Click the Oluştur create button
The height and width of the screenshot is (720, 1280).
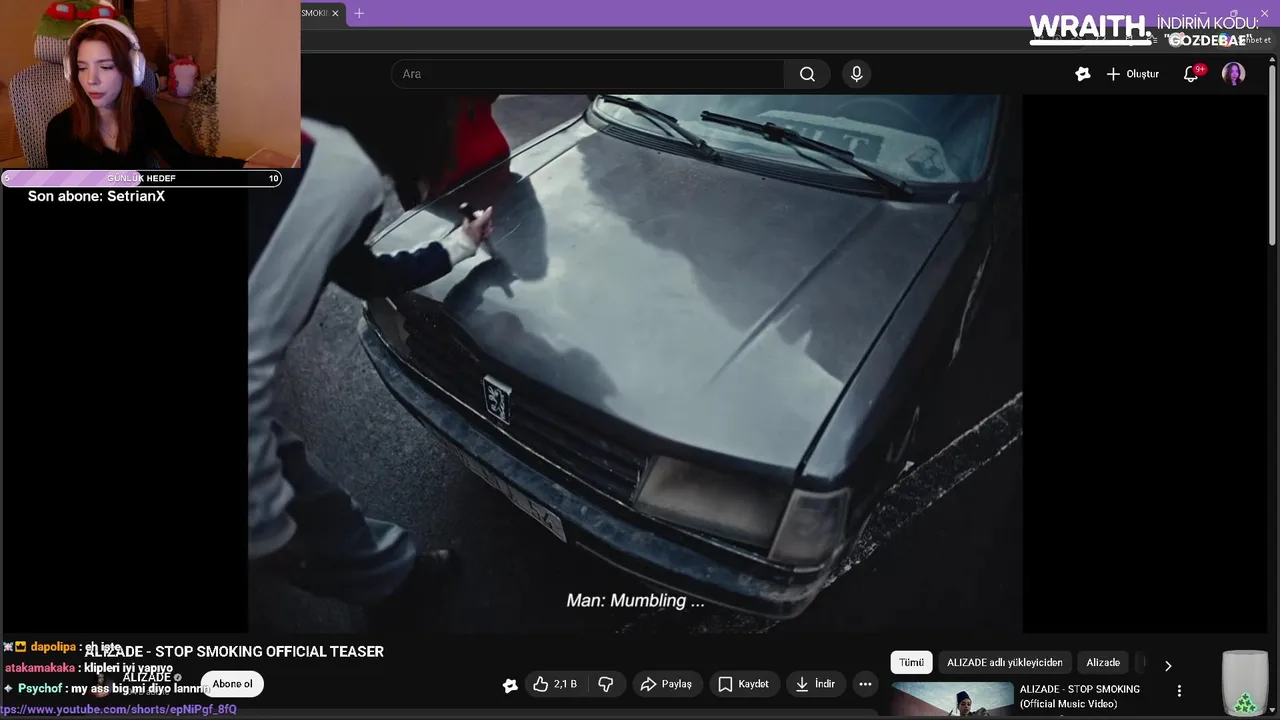tap(1132, 74)
